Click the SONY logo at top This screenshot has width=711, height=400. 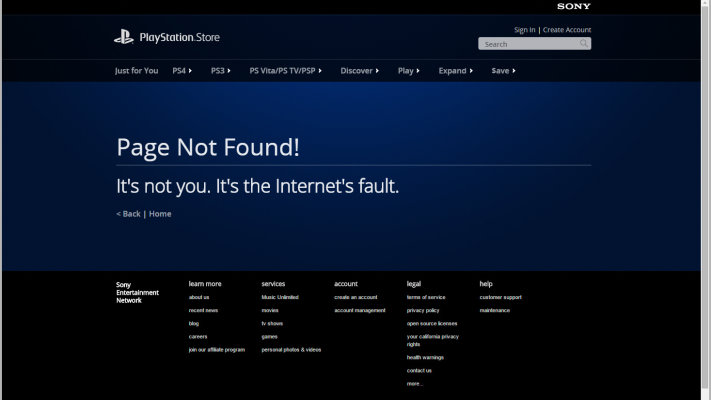[574, 7]
